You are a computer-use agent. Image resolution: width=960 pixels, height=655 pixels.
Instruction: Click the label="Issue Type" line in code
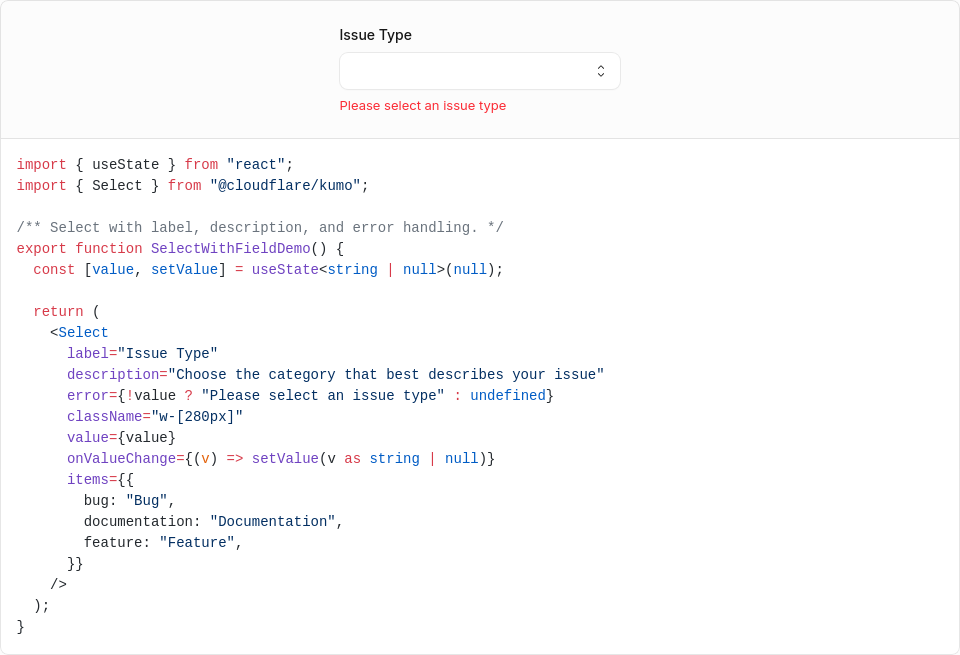point(143,354)
